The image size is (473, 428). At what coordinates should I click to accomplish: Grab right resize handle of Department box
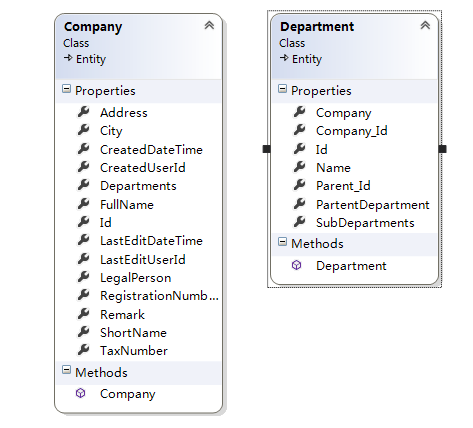[442, 149]
